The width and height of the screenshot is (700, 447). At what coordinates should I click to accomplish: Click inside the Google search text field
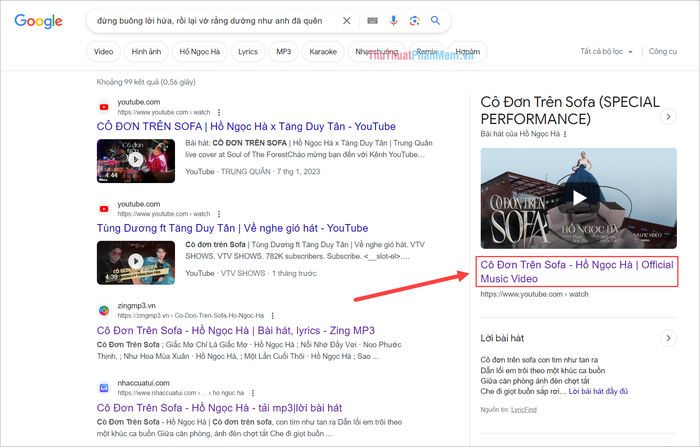click(x=210, y=20)
